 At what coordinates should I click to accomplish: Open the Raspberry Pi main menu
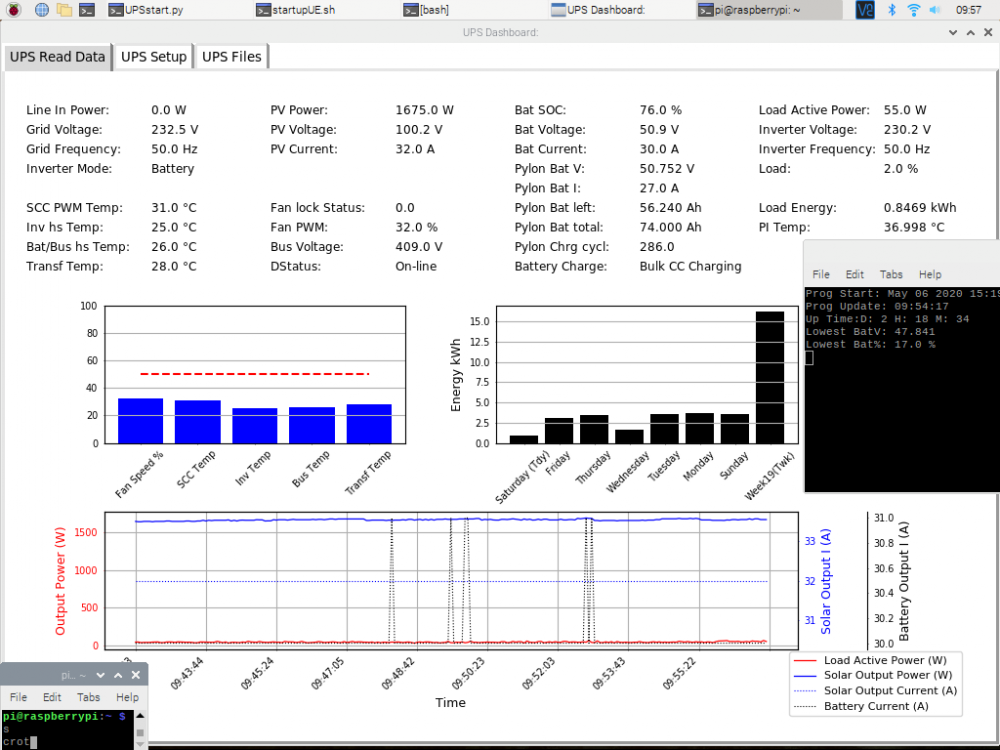13,10
